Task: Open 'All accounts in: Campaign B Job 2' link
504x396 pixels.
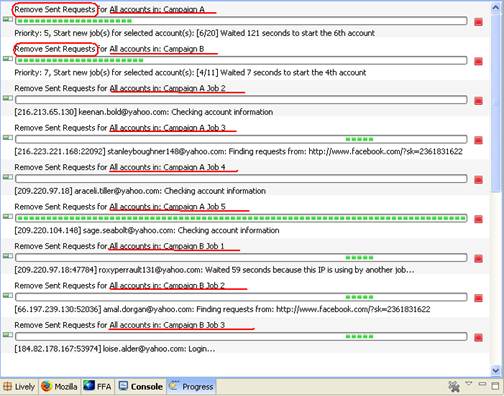Action: pos(167,285)
